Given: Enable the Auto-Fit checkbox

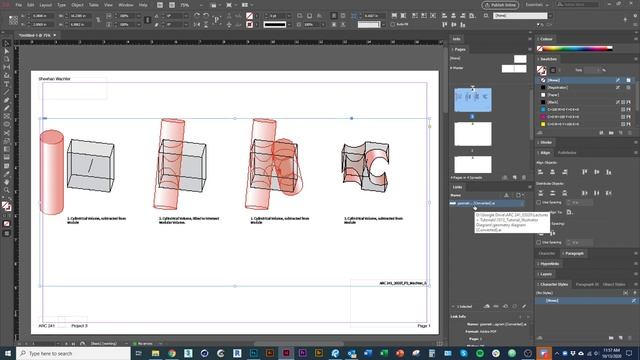Looking at the screenshot, I should [393, 24].
